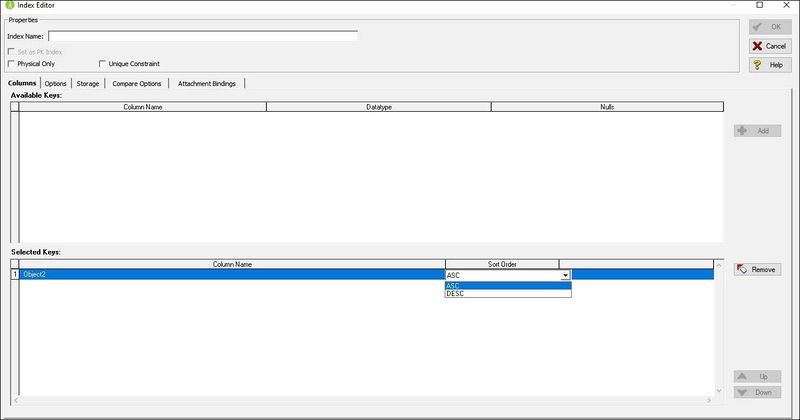Image resolution: width=800 pixels, height=420 pixels.
Task: Maximize the Index Editor window
Action: pyautogui.click(x=760, y=5)
